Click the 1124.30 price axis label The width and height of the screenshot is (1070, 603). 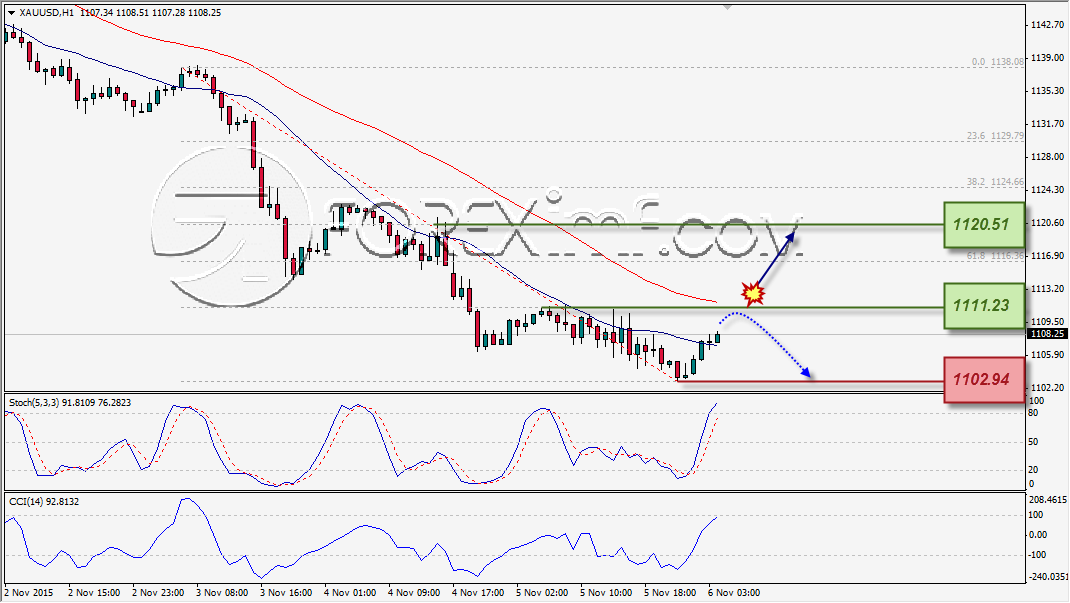point(1047,189)
